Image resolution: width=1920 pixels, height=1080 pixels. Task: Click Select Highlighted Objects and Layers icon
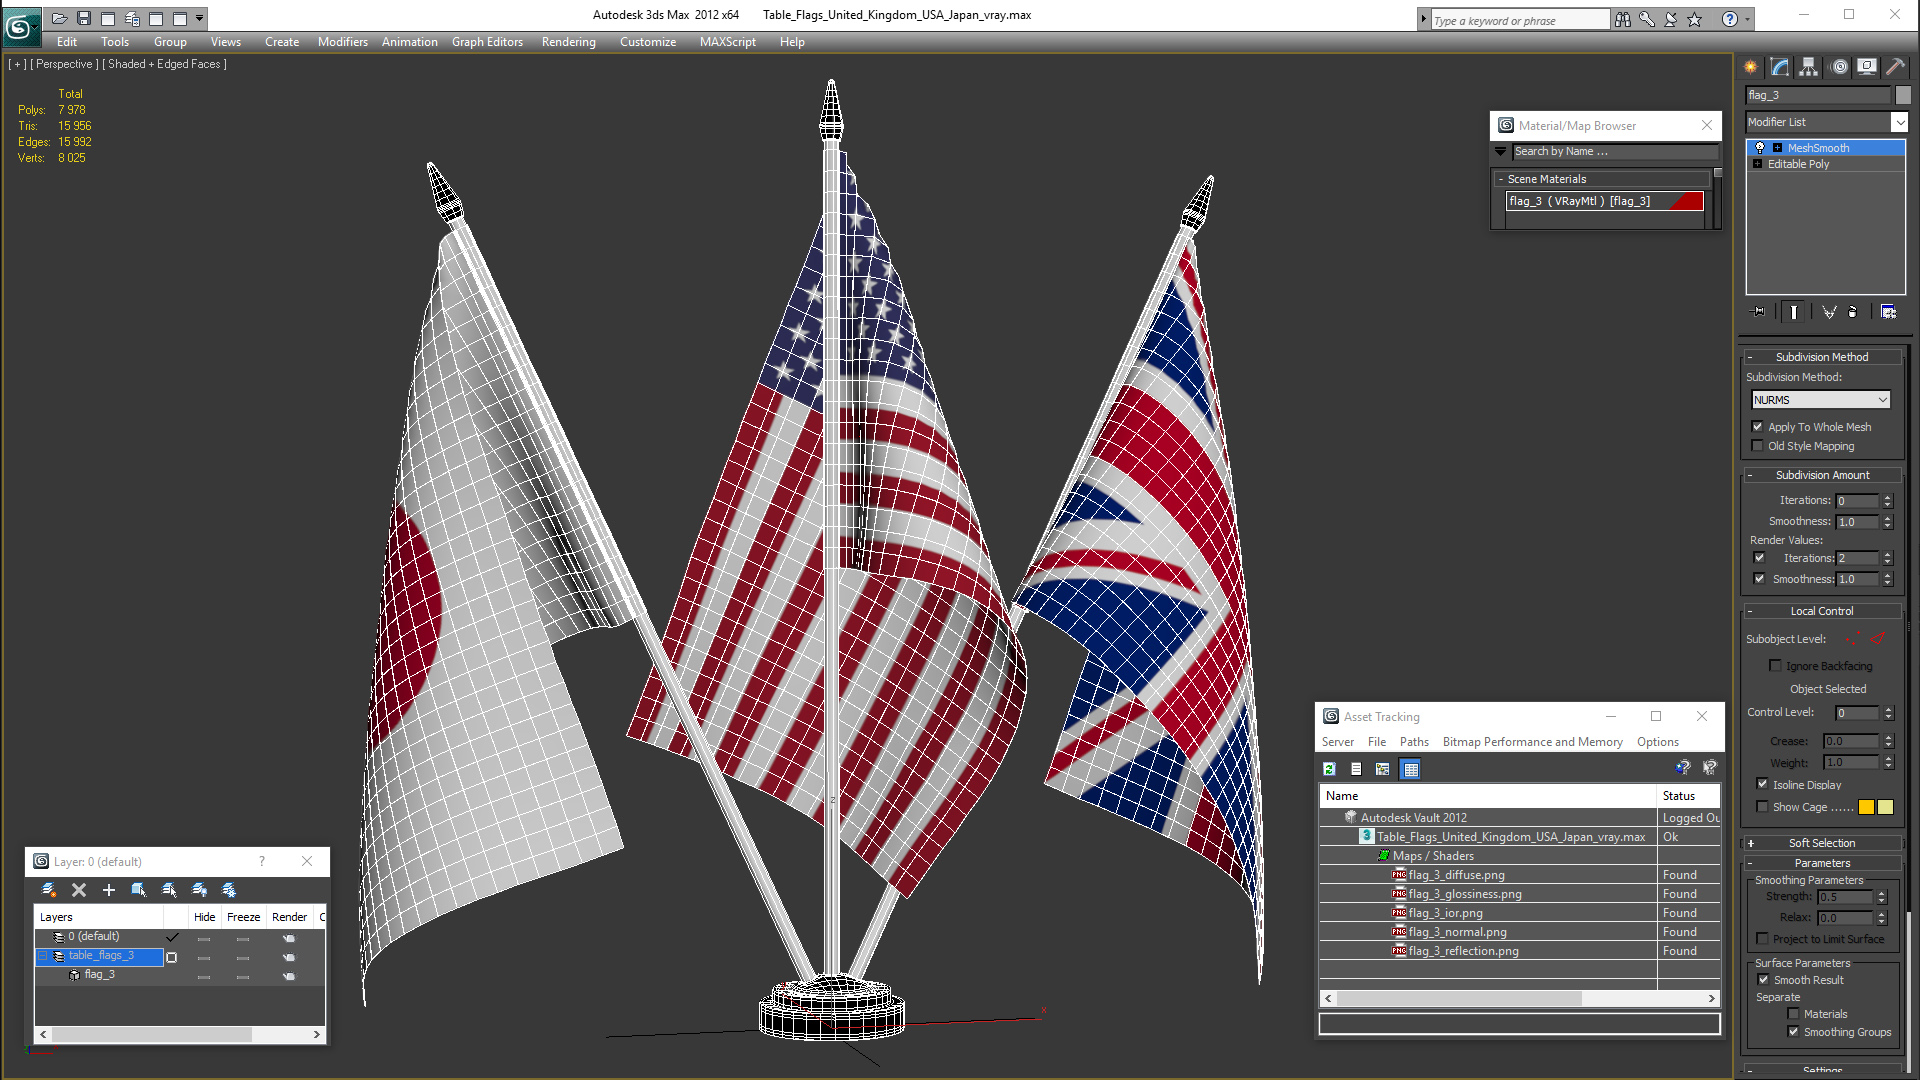(x=139, y=890)
